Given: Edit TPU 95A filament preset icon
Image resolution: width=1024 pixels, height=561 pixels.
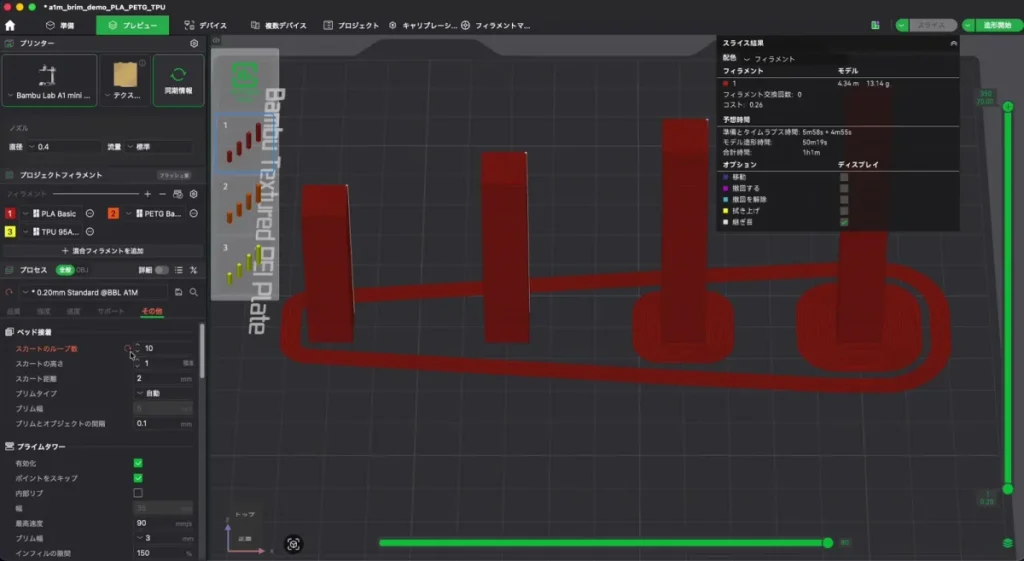Looking at the screenshot, I should pos(90,232).
